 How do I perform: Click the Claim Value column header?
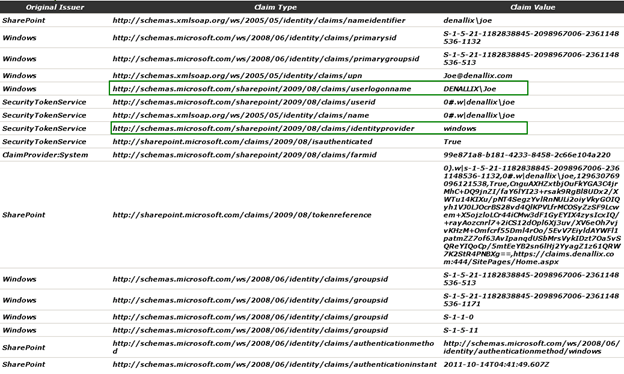tap(532, 7)
